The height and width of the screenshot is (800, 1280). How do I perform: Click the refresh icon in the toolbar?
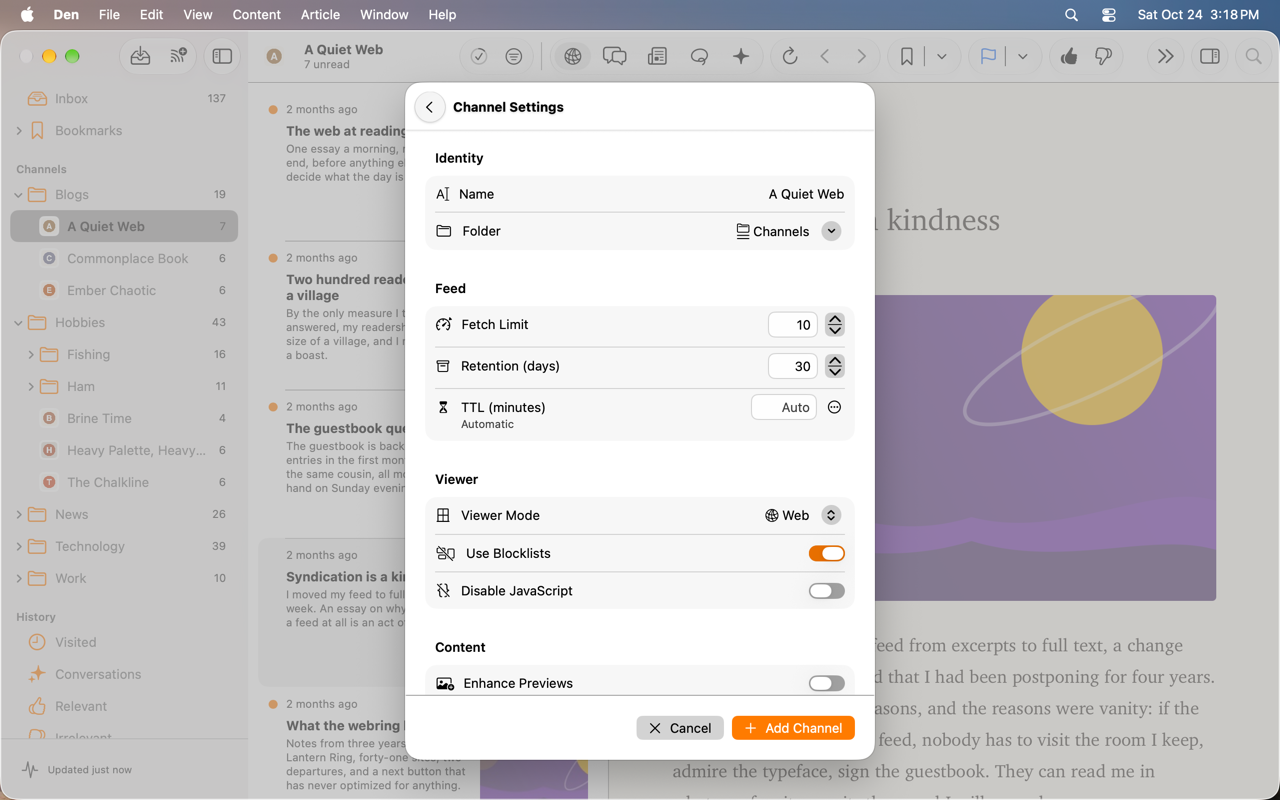click(790, 57)
